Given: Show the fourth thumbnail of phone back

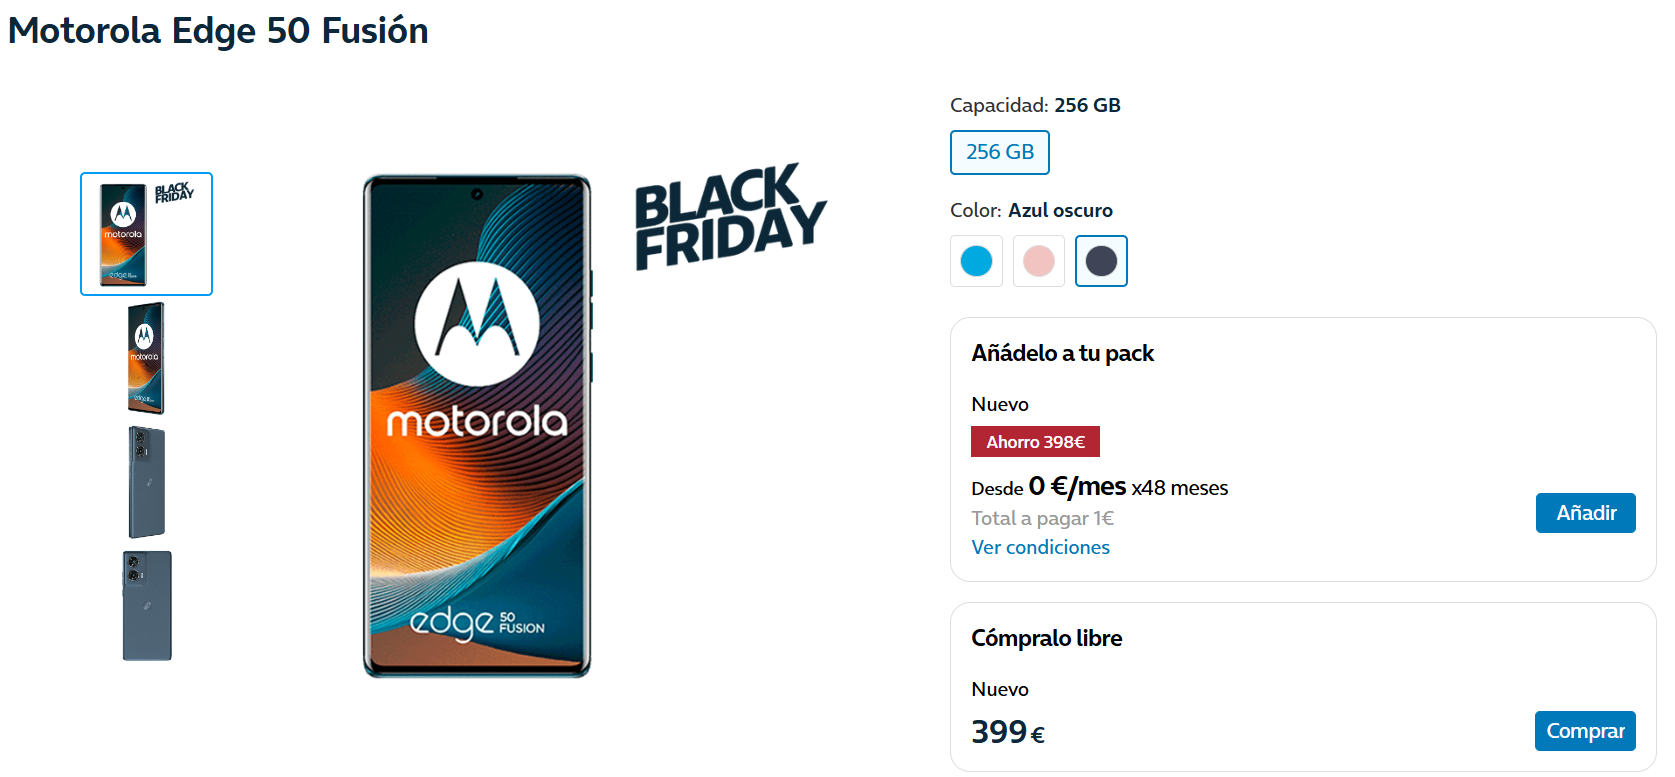Looking at the screenshot, I should coord(147,606).
